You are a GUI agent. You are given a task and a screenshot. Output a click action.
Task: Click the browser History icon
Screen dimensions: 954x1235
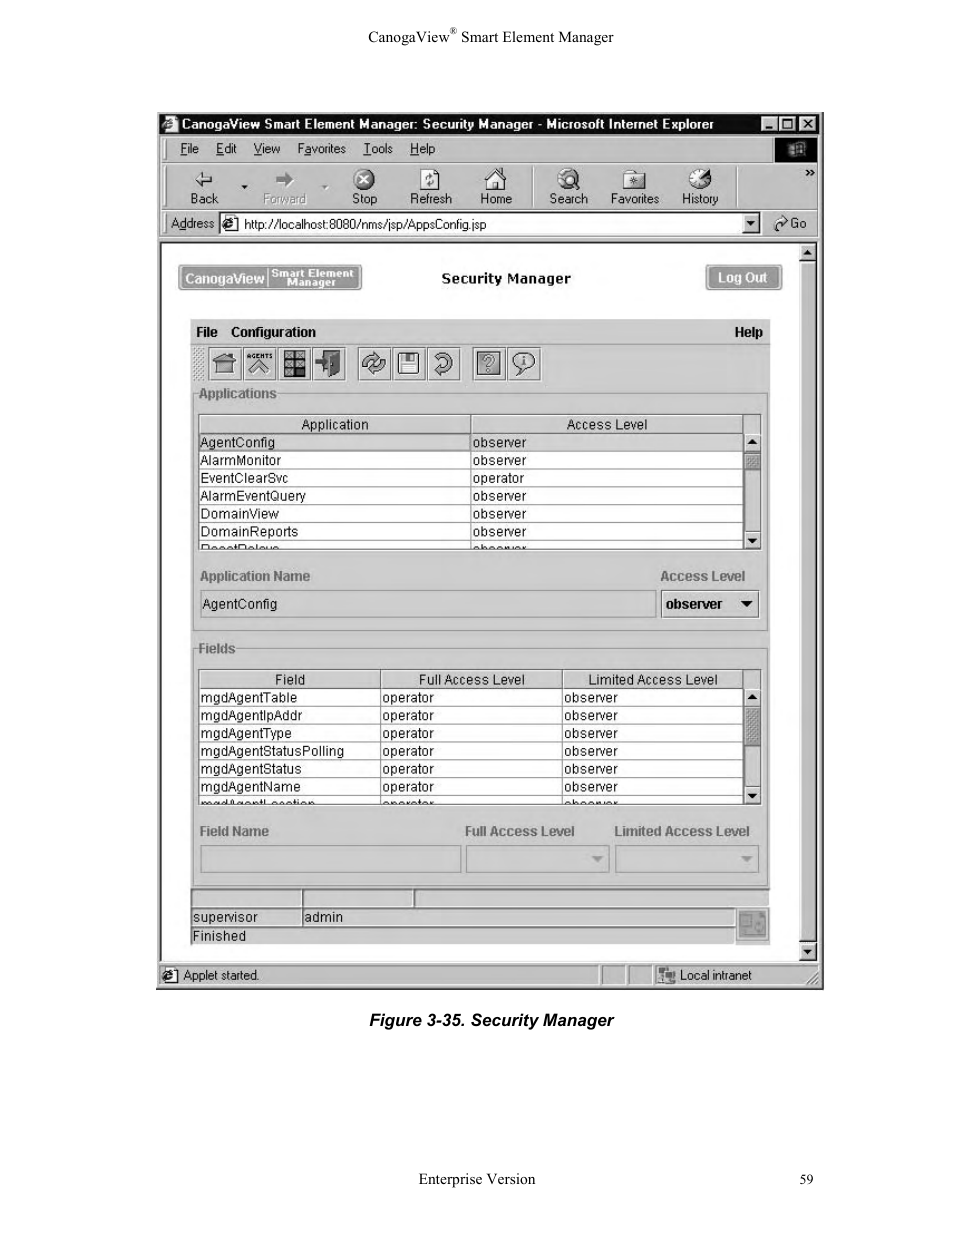click(700, 180)
